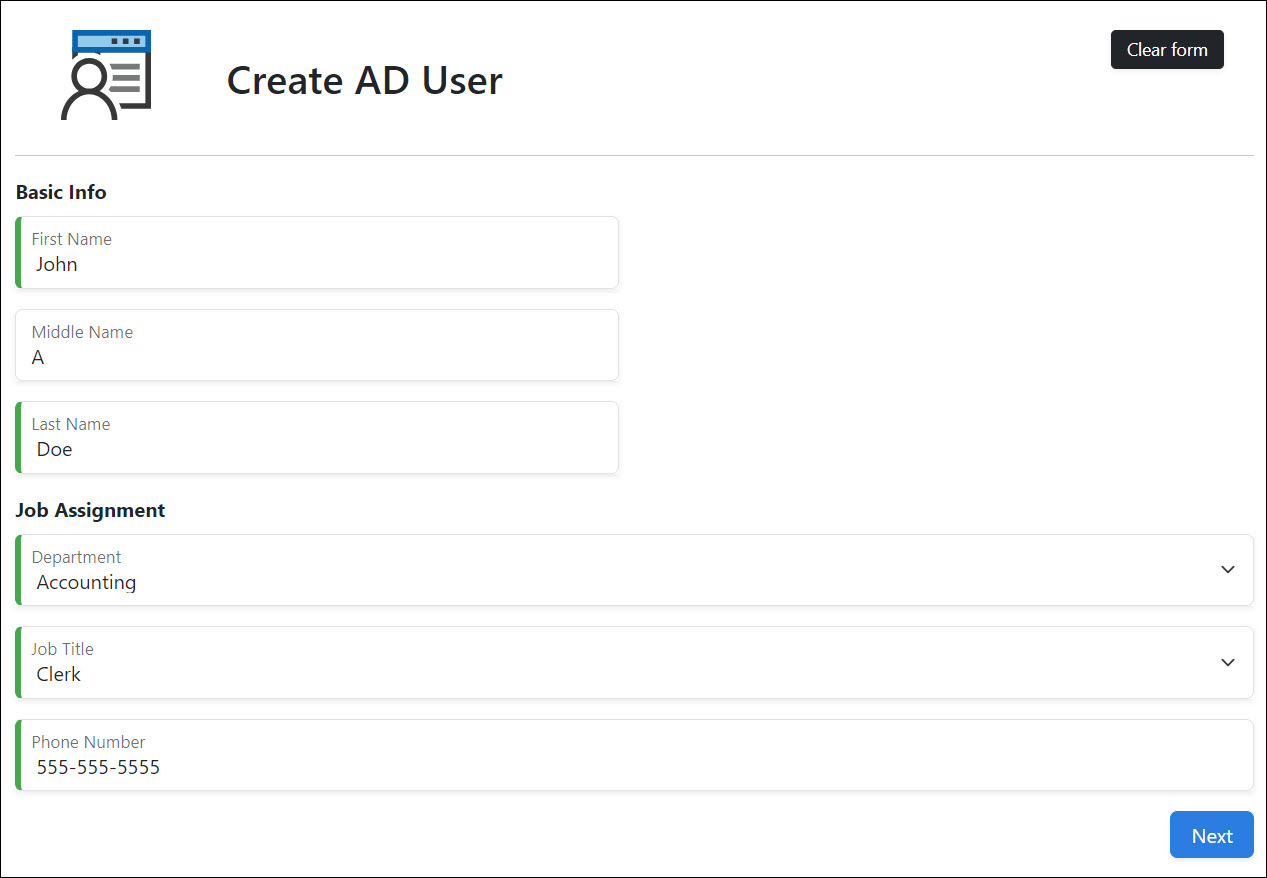
Task: Click the Department floating label text
Action: click(76, 557)
